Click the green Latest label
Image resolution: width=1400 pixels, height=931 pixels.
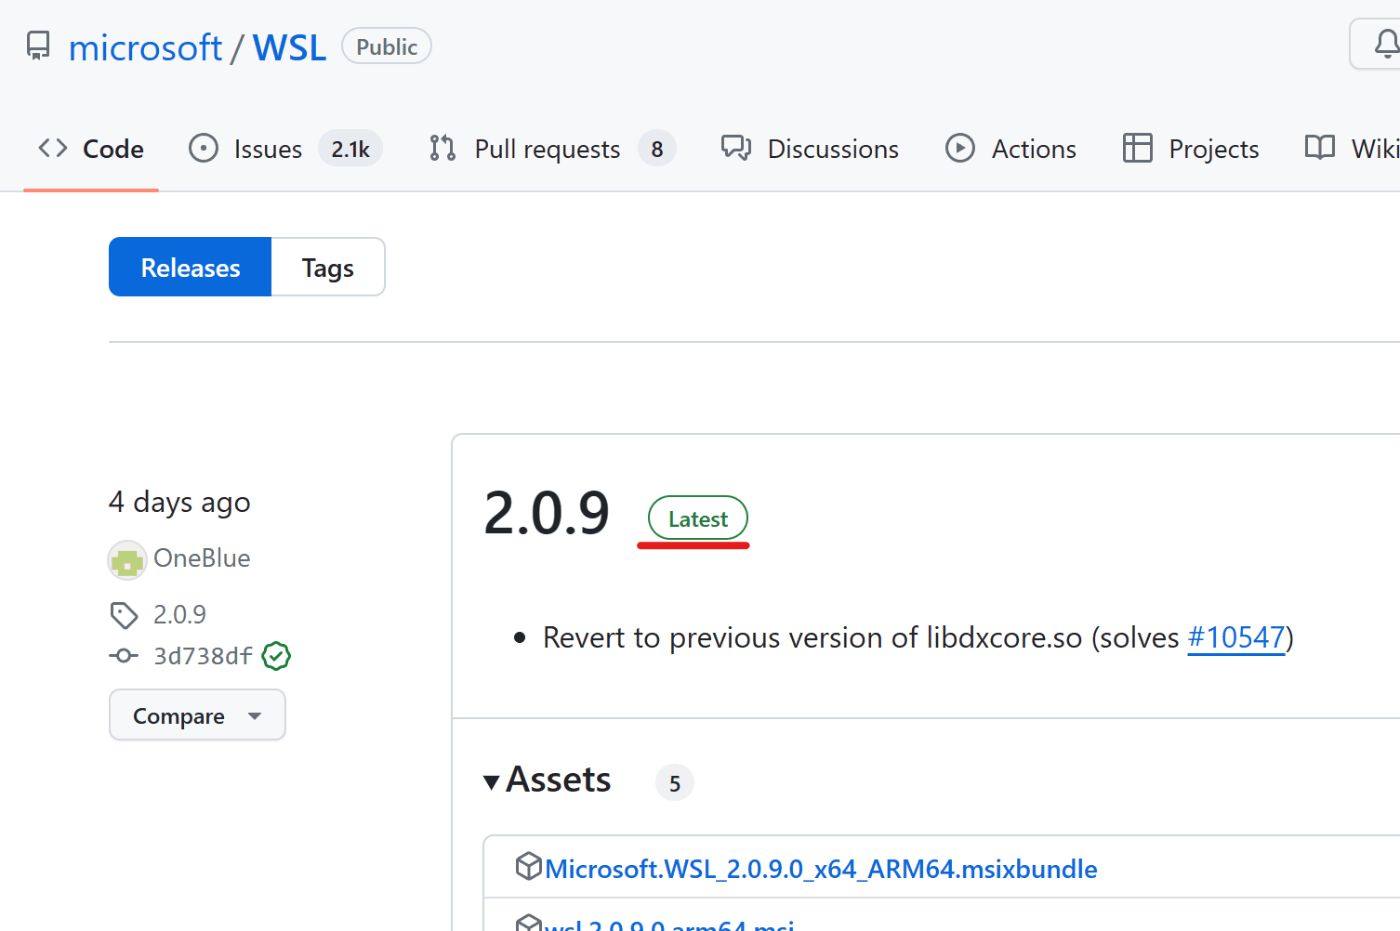pos(698,518)
